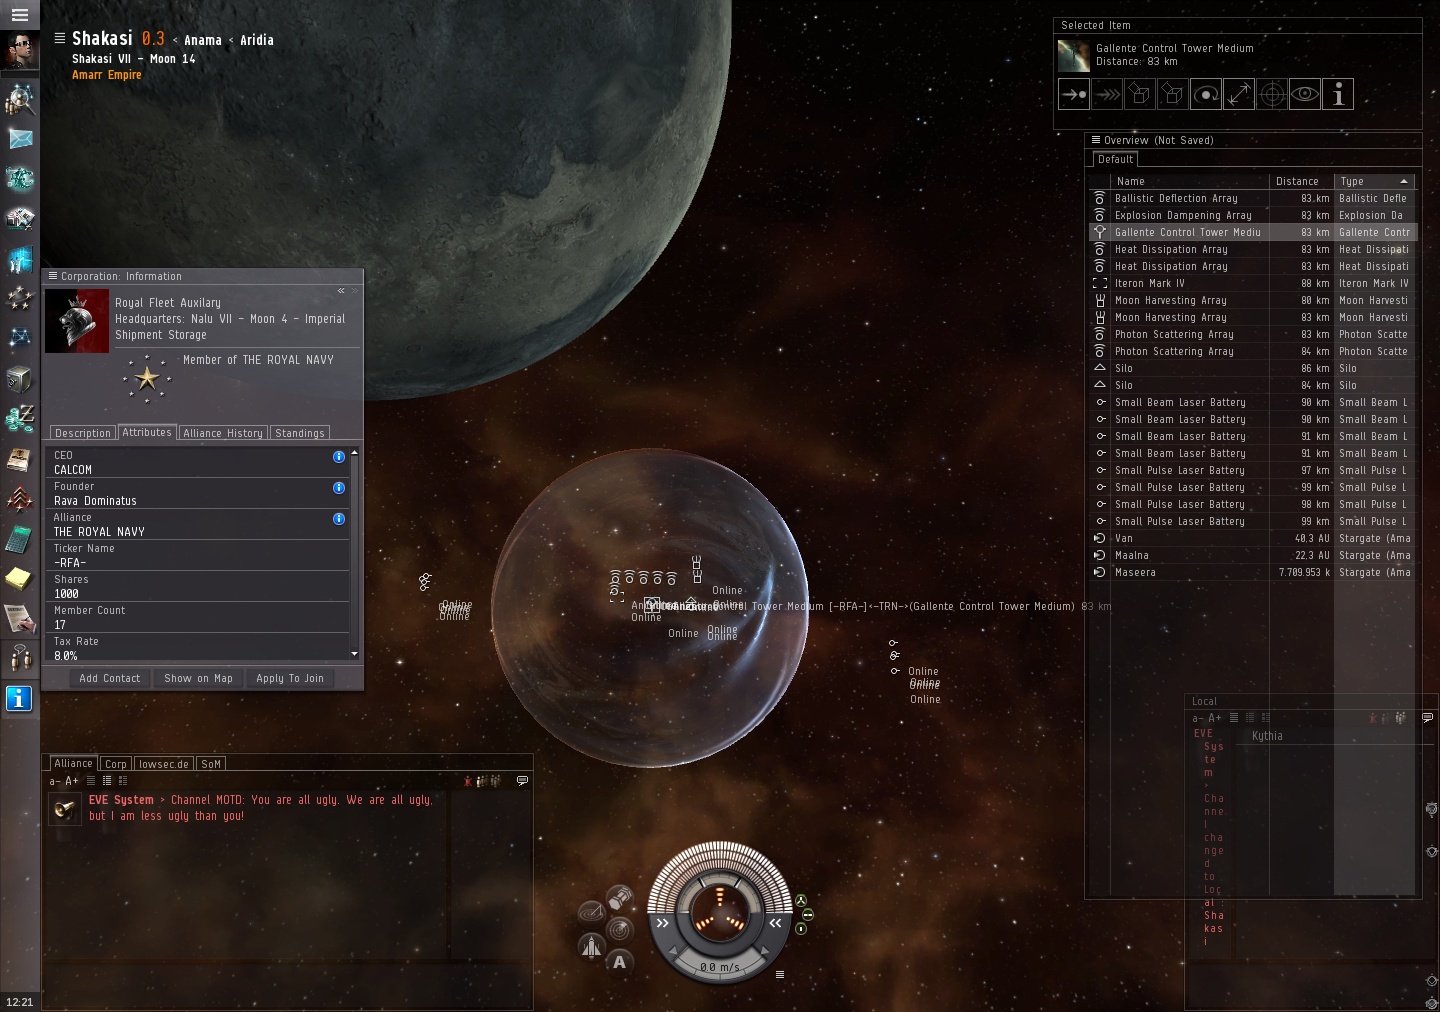
Task: Click Look At eye icon
Action: pyautogui.click(x=1305, y=95)
